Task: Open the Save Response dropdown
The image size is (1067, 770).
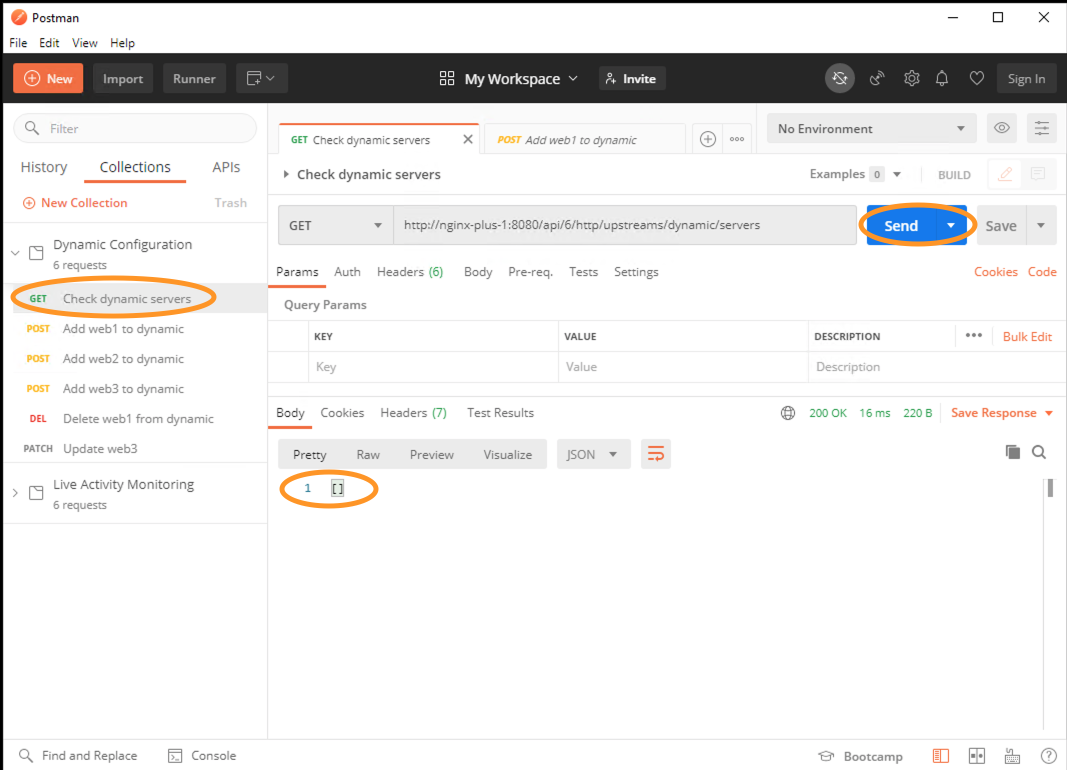Action: [x=1002, y=413]
